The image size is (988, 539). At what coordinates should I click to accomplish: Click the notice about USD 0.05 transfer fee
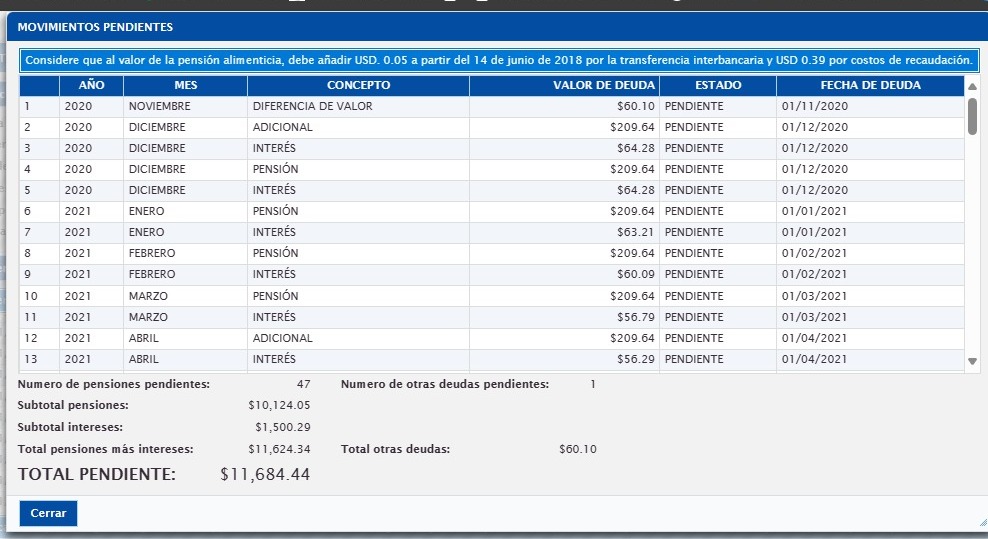click(499, 61)
